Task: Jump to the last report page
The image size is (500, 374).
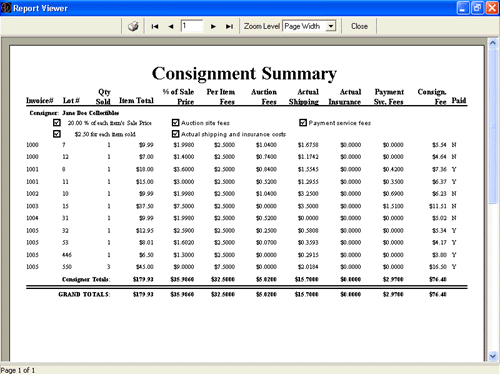Action: pos(229,26)
